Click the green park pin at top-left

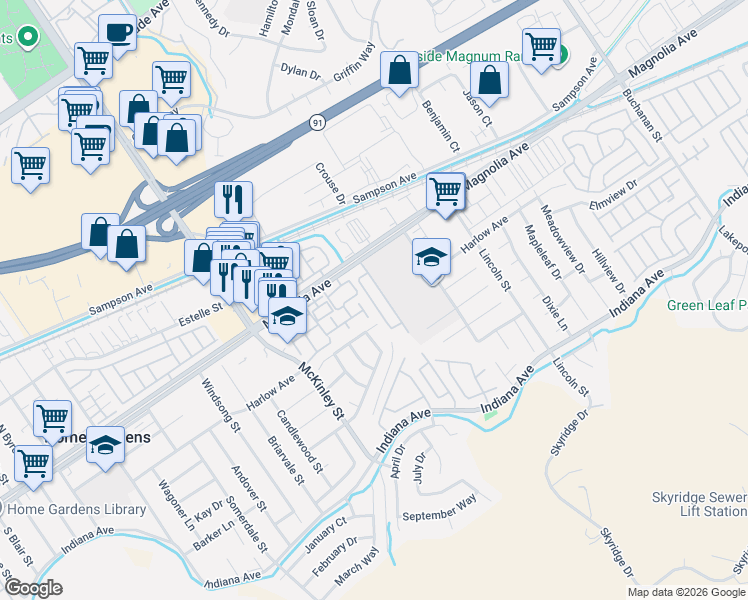click(28, 38)
